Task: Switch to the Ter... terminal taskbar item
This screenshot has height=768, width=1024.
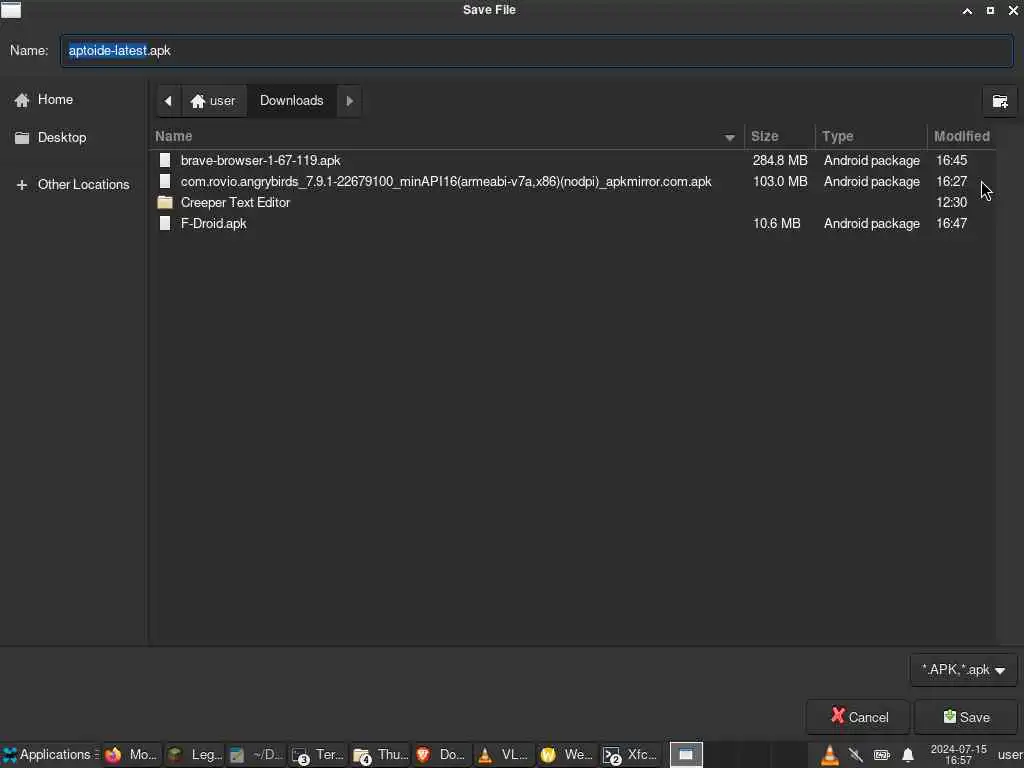Action: pos(318,755)
